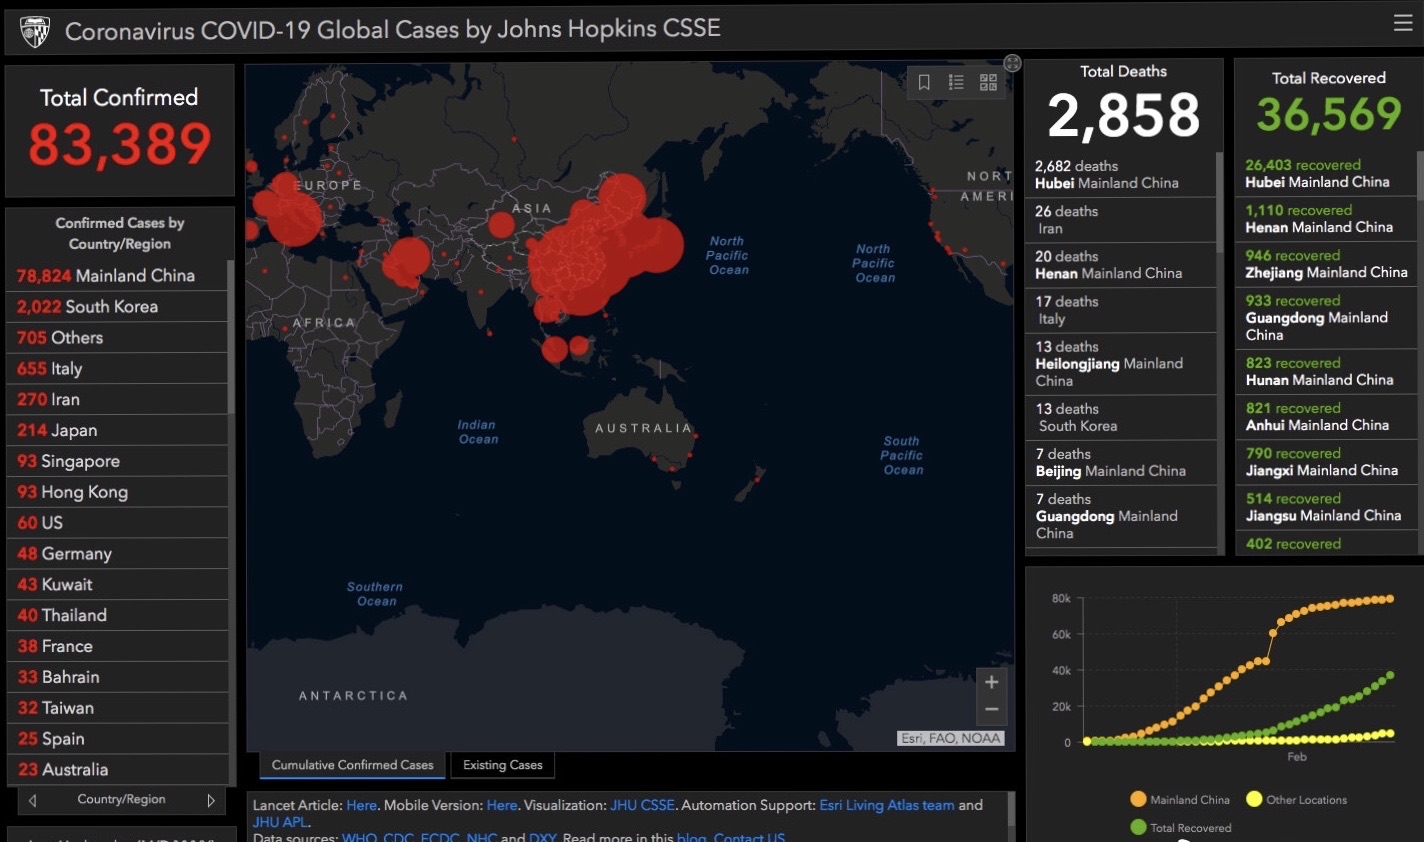
Task: Select Bahrain in confirmed cases list
Action: pyautogui.click(x=117, y=677)
